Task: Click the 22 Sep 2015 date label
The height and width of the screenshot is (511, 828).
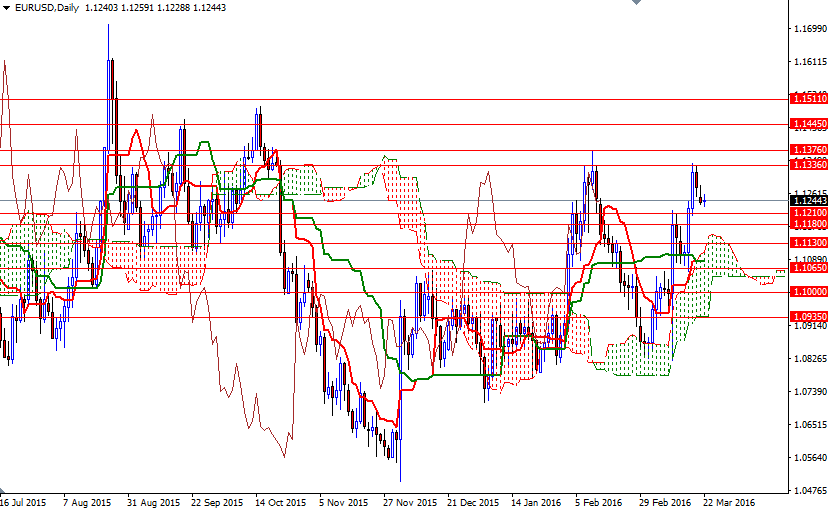Action: pyautogui.click(x=217, y=503)
